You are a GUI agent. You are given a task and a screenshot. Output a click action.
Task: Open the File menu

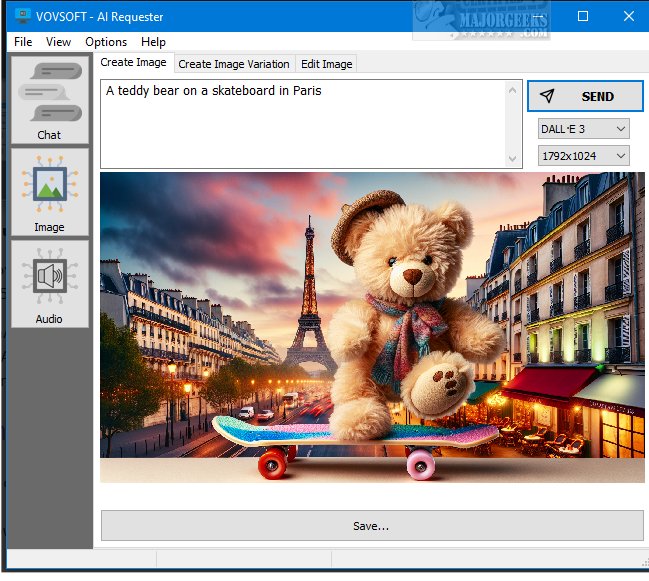(23, 42)
